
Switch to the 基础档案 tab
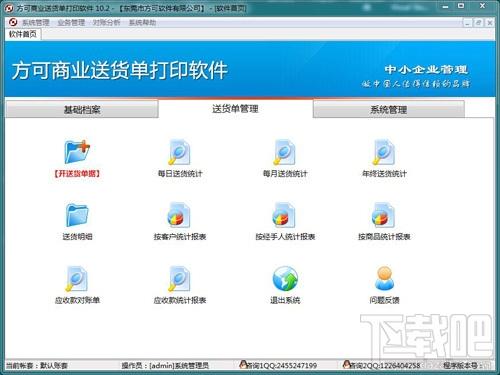pyautogui.click(x=82, y=109)
